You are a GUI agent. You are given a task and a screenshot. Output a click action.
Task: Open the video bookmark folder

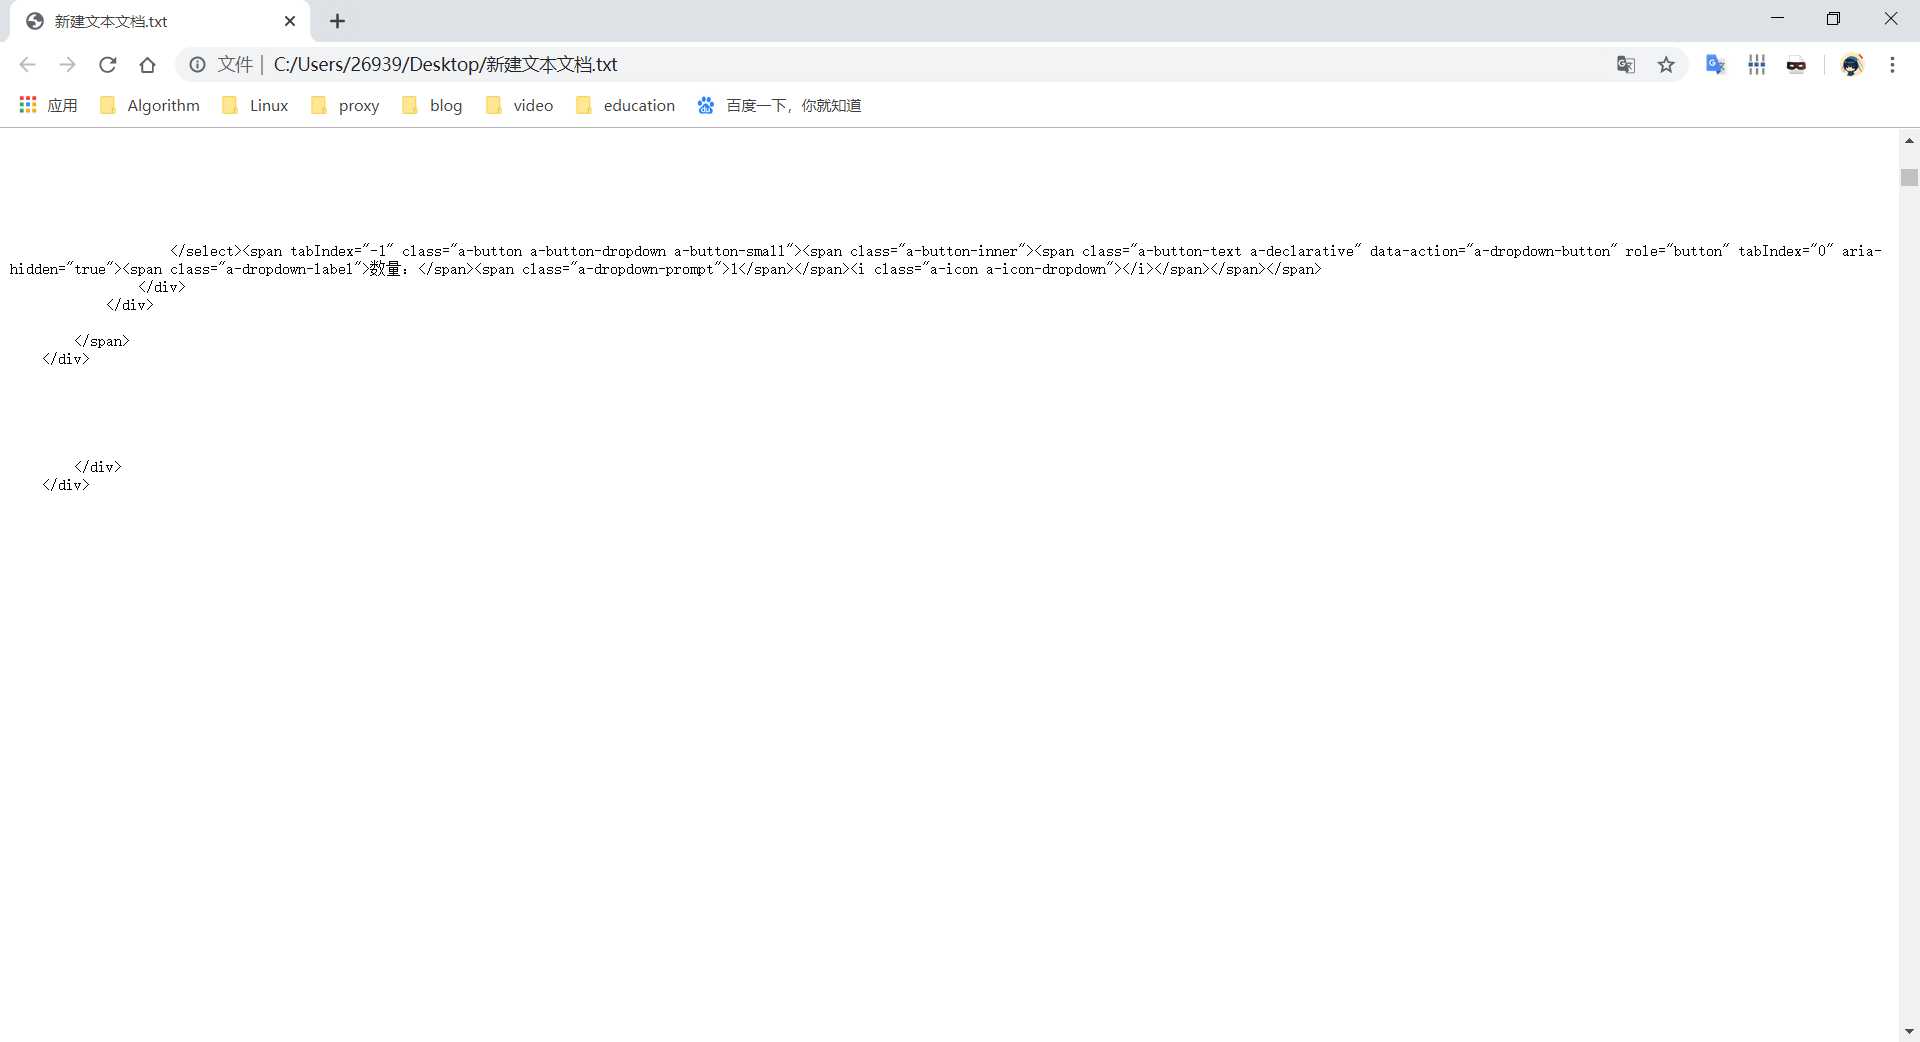(x=519, y=105)
